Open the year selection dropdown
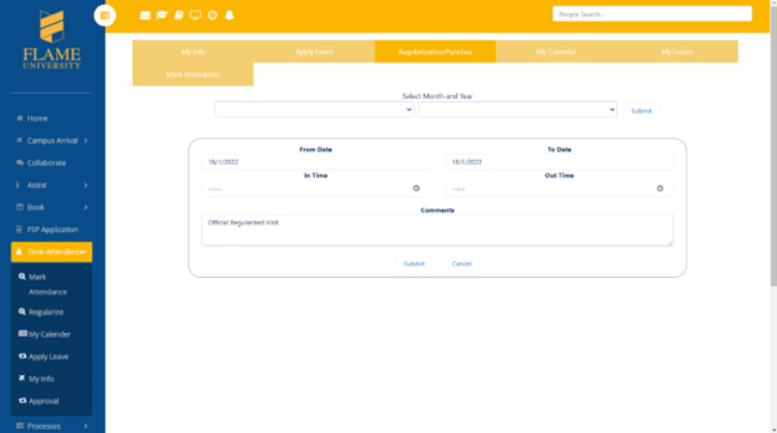777x433 pixels. click(517, 109)
